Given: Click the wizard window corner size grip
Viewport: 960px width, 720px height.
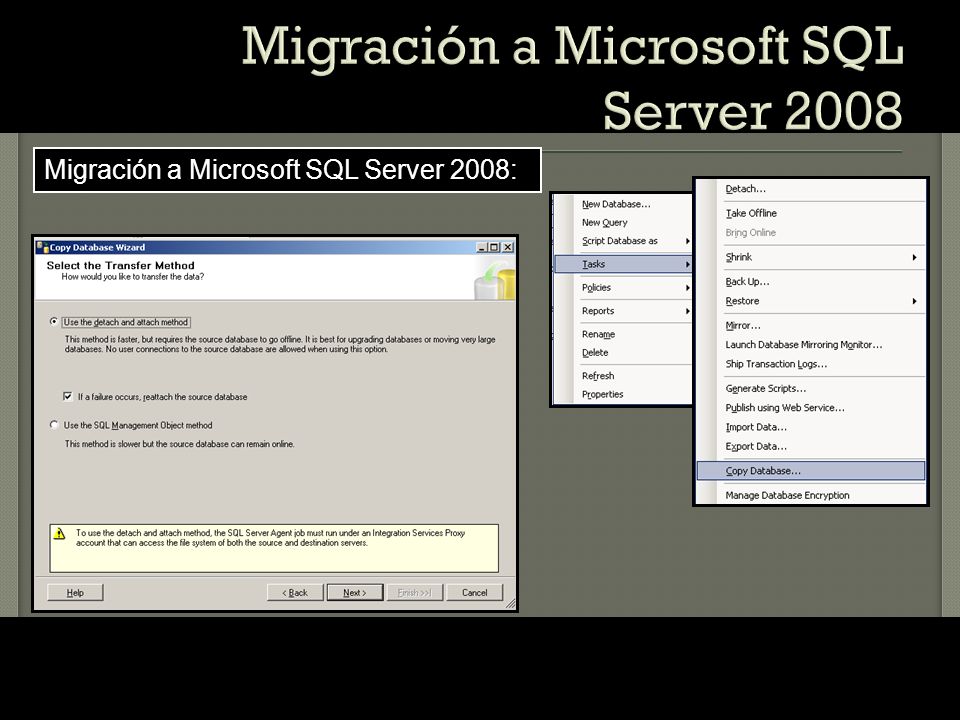Looking at the screenshot, I should 511,604.
